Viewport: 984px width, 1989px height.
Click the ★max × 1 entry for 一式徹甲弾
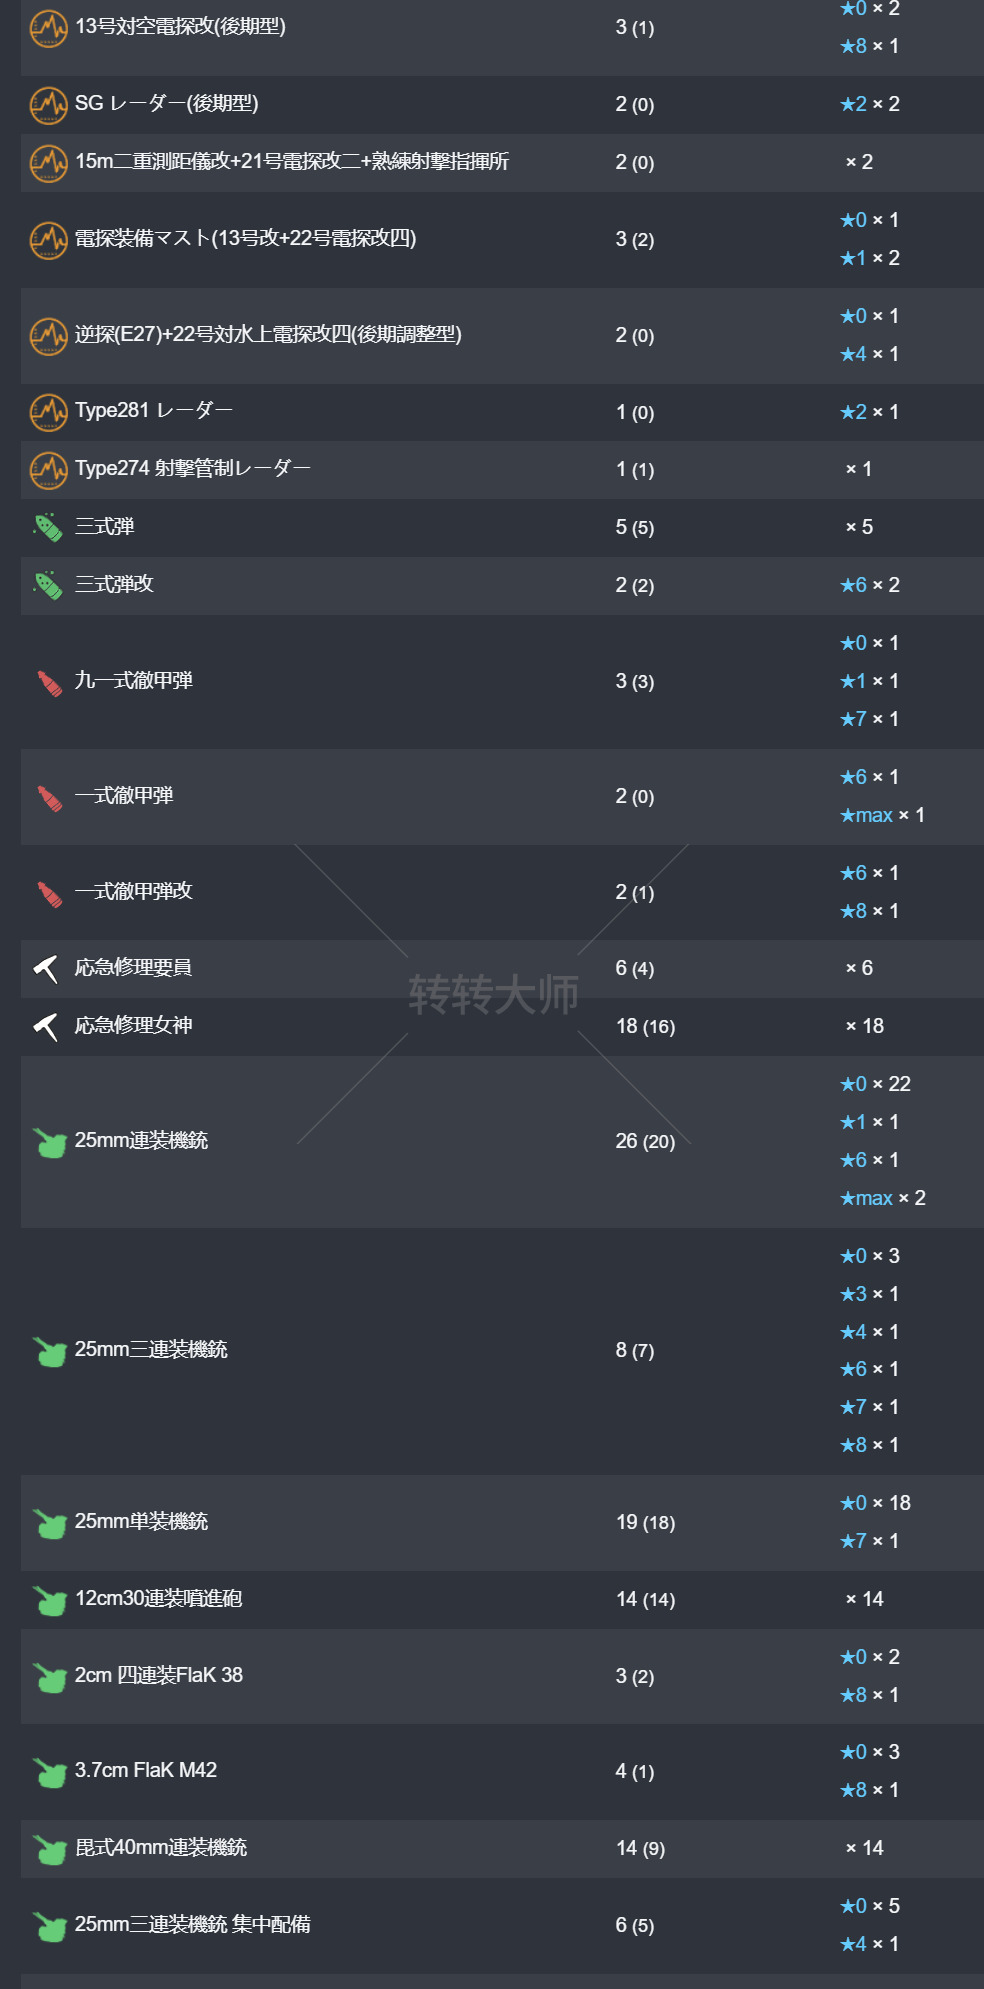point(882,815)
